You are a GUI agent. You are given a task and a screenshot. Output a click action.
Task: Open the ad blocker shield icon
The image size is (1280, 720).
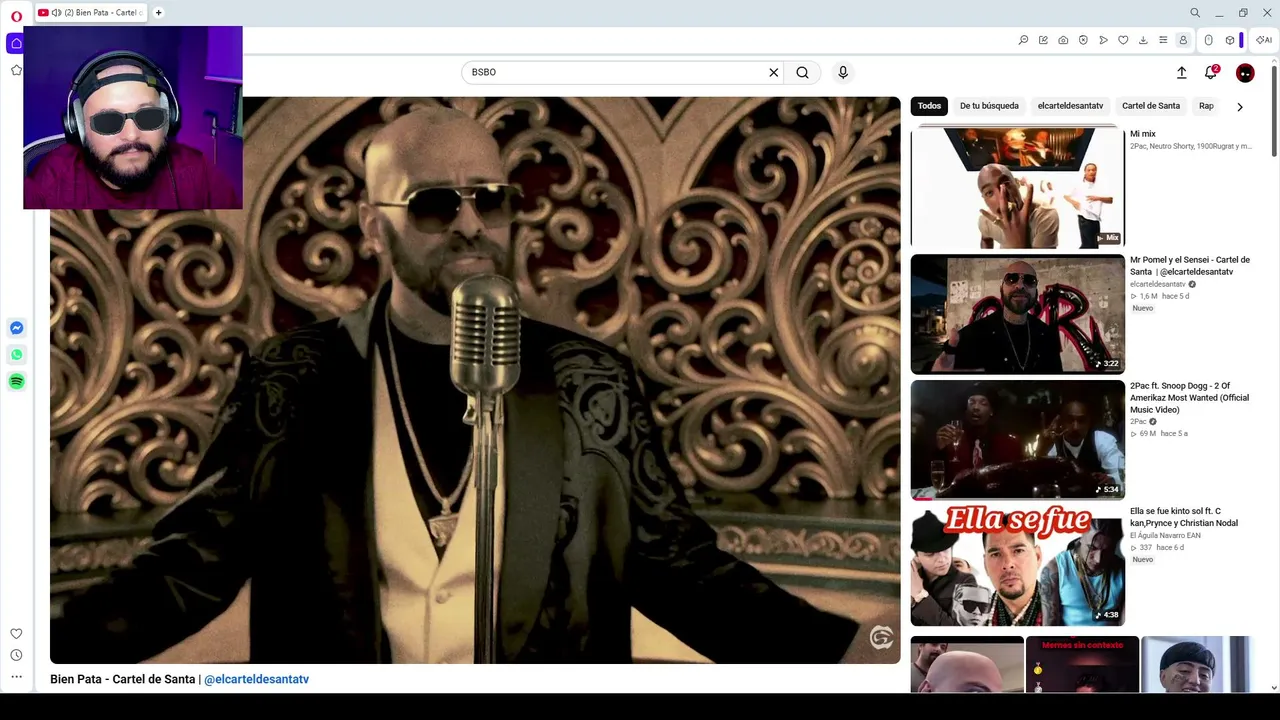point(1083,40)
